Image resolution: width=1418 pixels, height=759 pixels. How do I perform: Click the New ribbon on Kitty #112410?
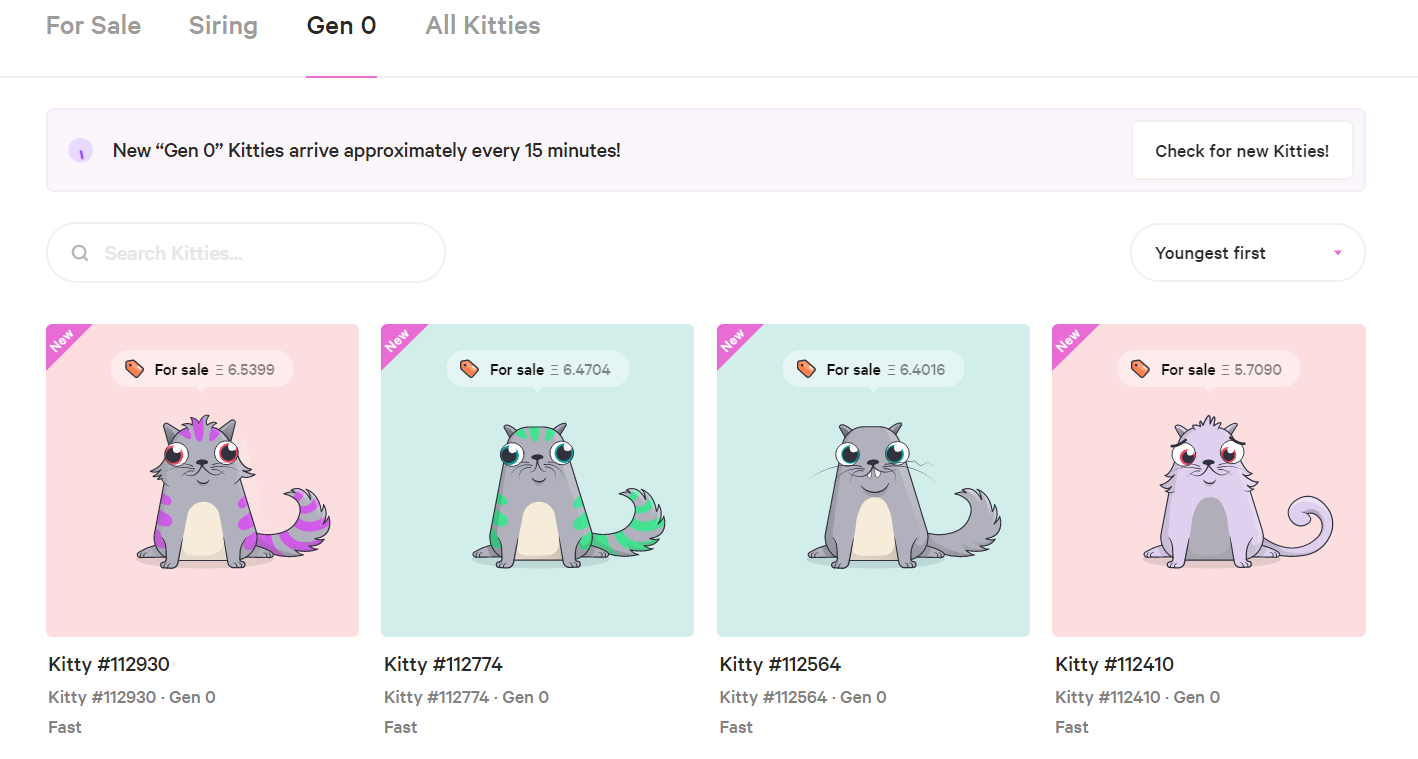tap(1068, 341)
